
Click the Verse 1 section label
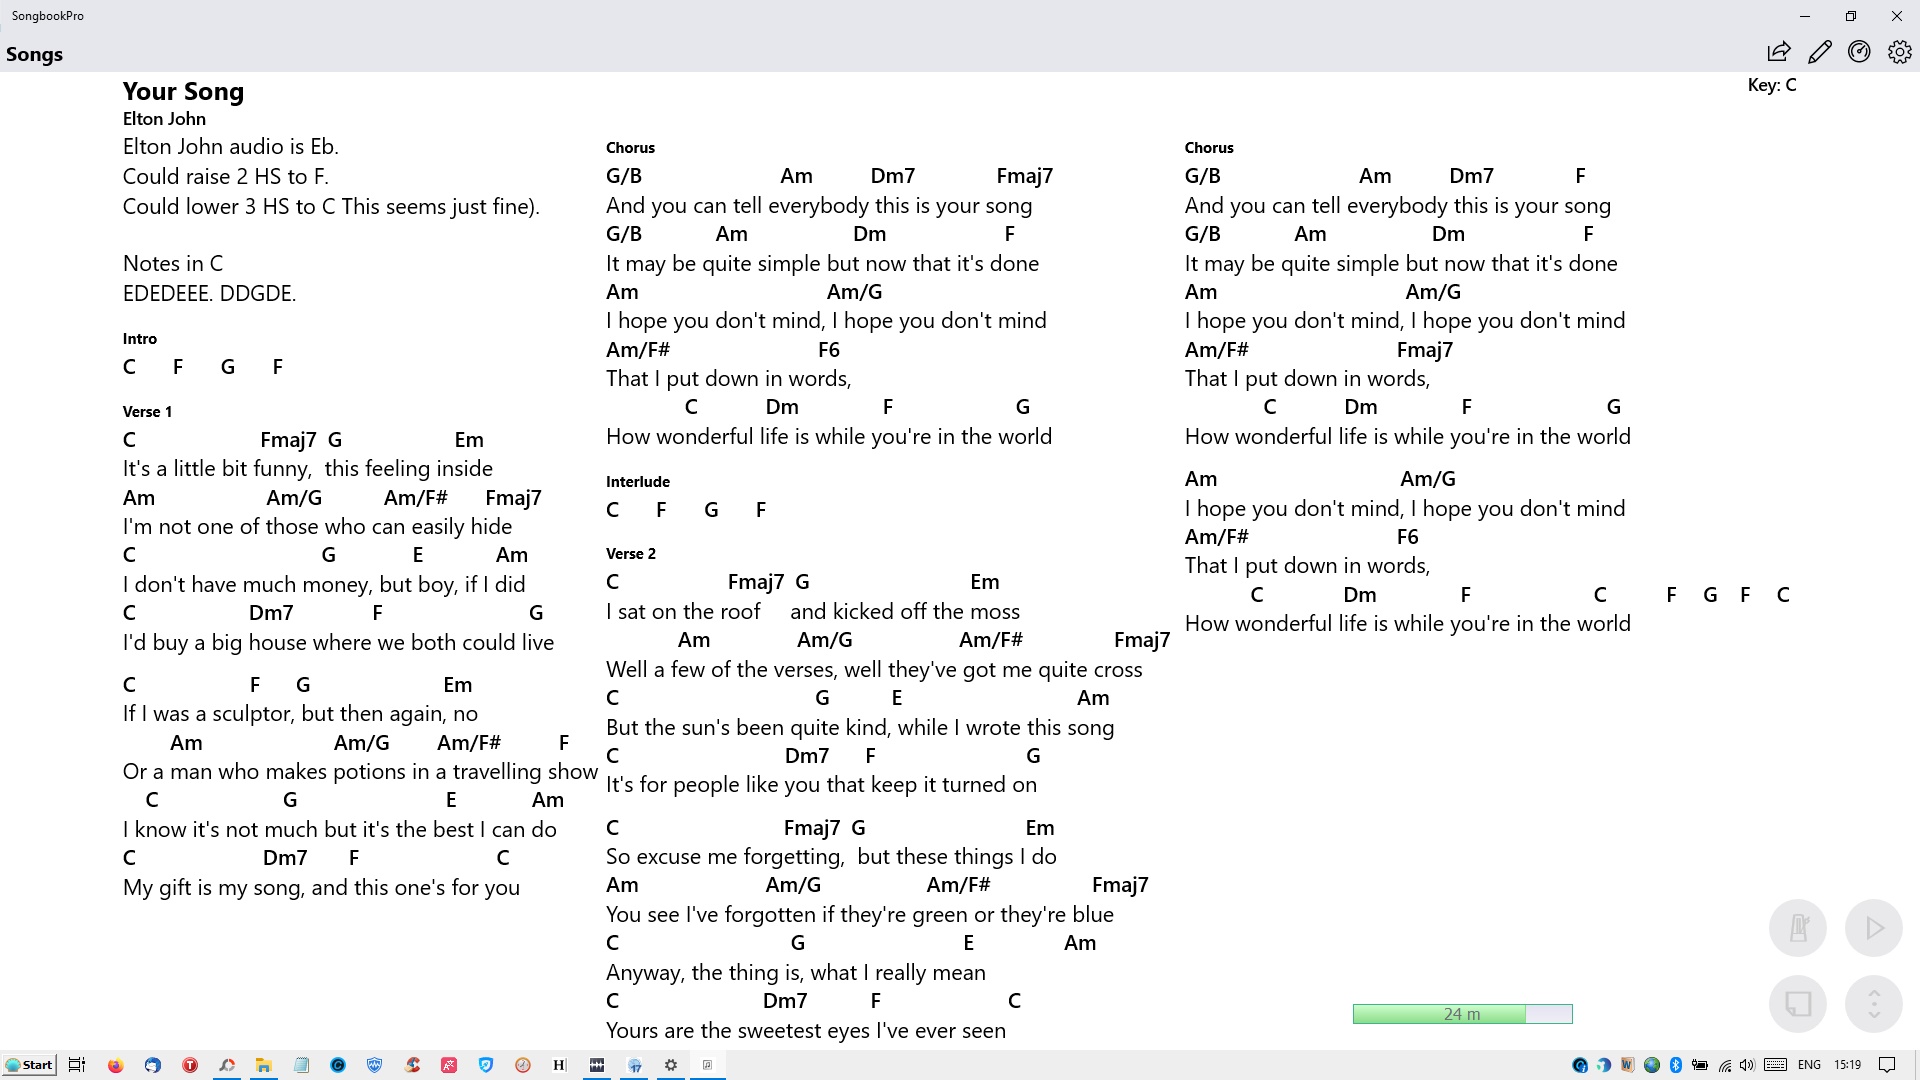pos(147,412)
